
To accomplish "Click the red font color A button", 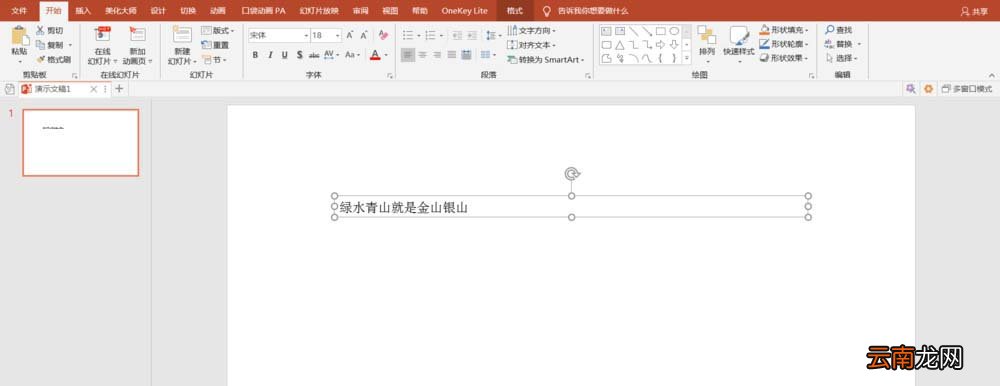I will click(375, 55).
